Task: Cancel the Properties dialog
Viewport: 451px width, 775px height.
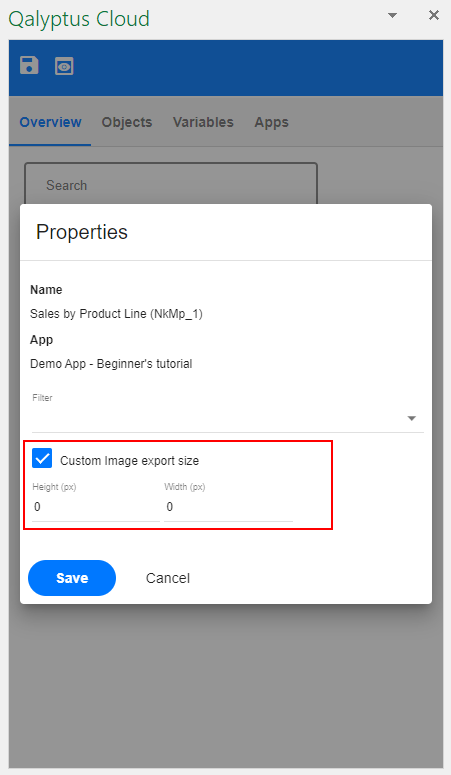Action: pos(168,578)
